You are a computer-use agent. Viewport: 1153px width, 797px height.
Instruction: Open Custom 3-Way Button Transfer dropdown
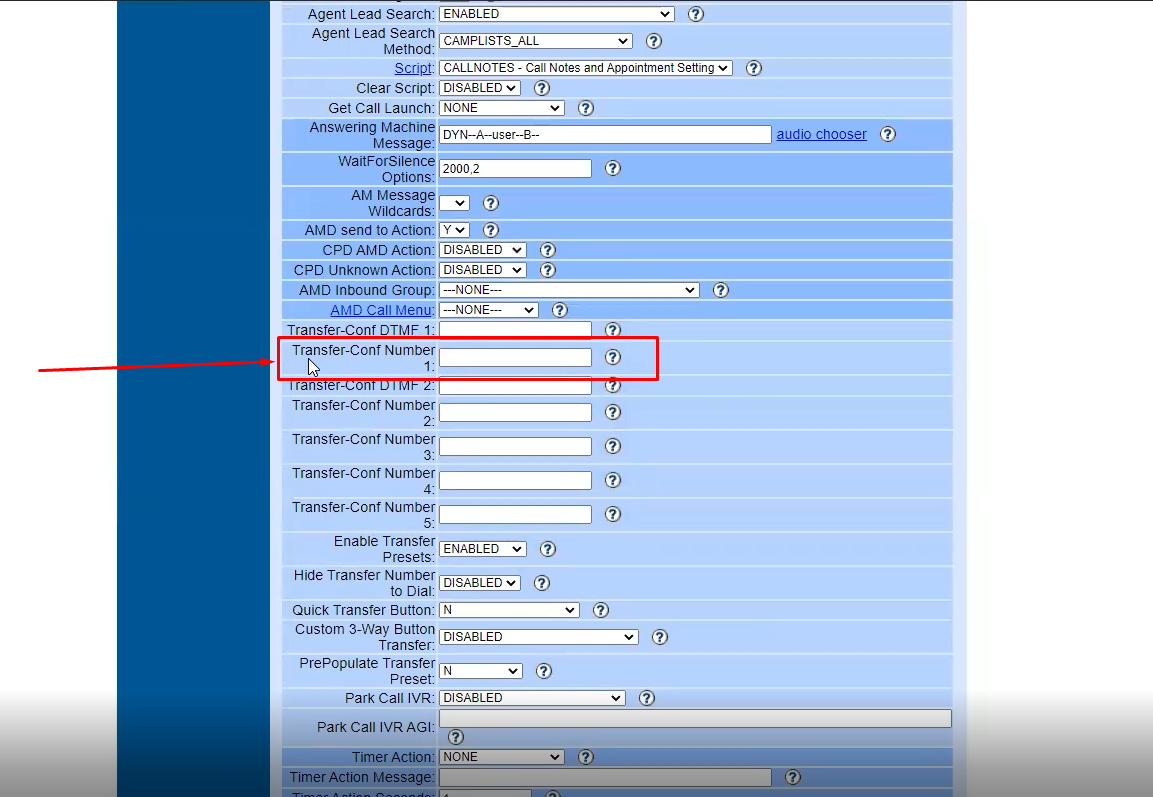click(x=538, y=637)
